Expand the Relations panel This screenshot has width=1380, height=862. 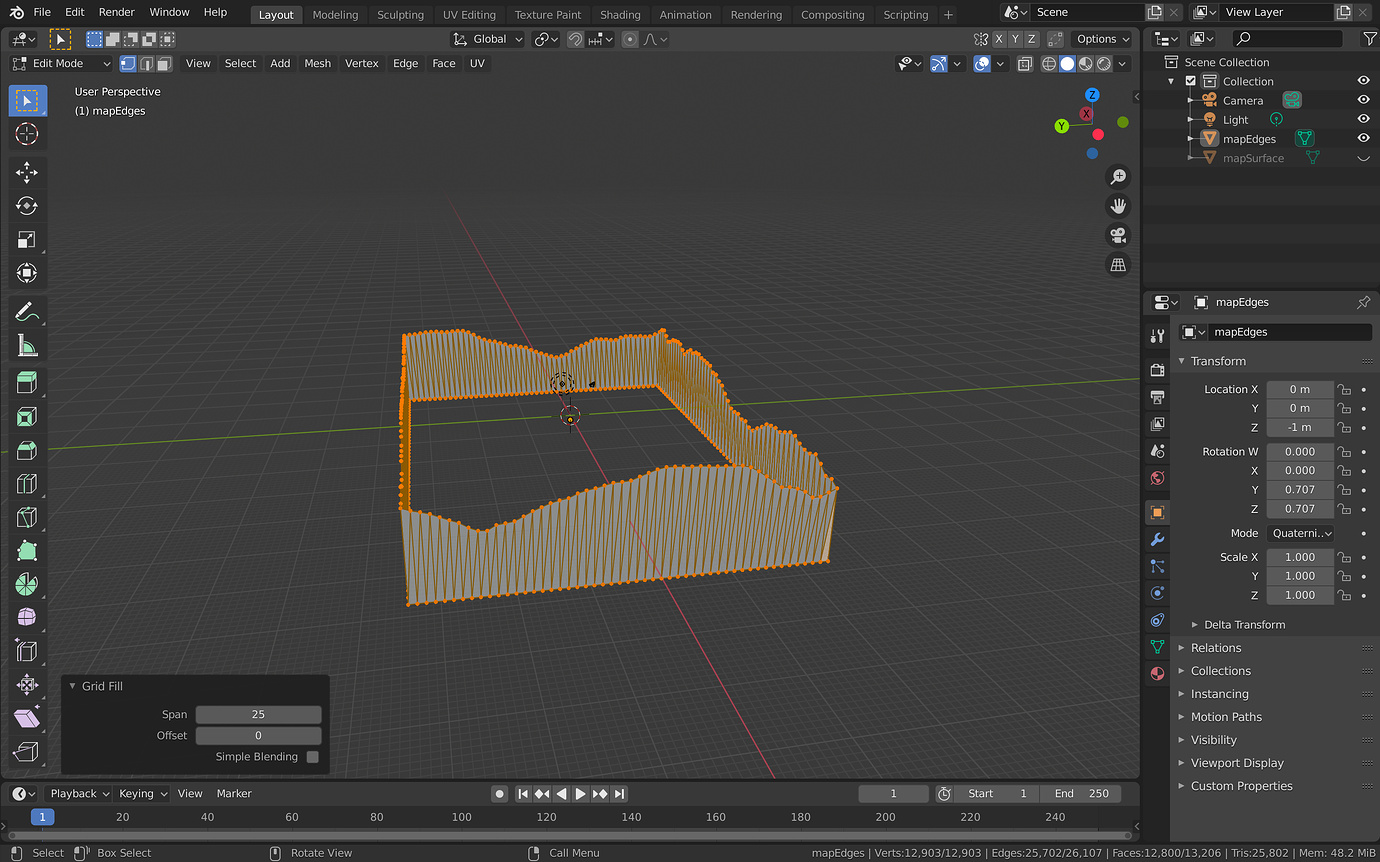point(1215,648)
